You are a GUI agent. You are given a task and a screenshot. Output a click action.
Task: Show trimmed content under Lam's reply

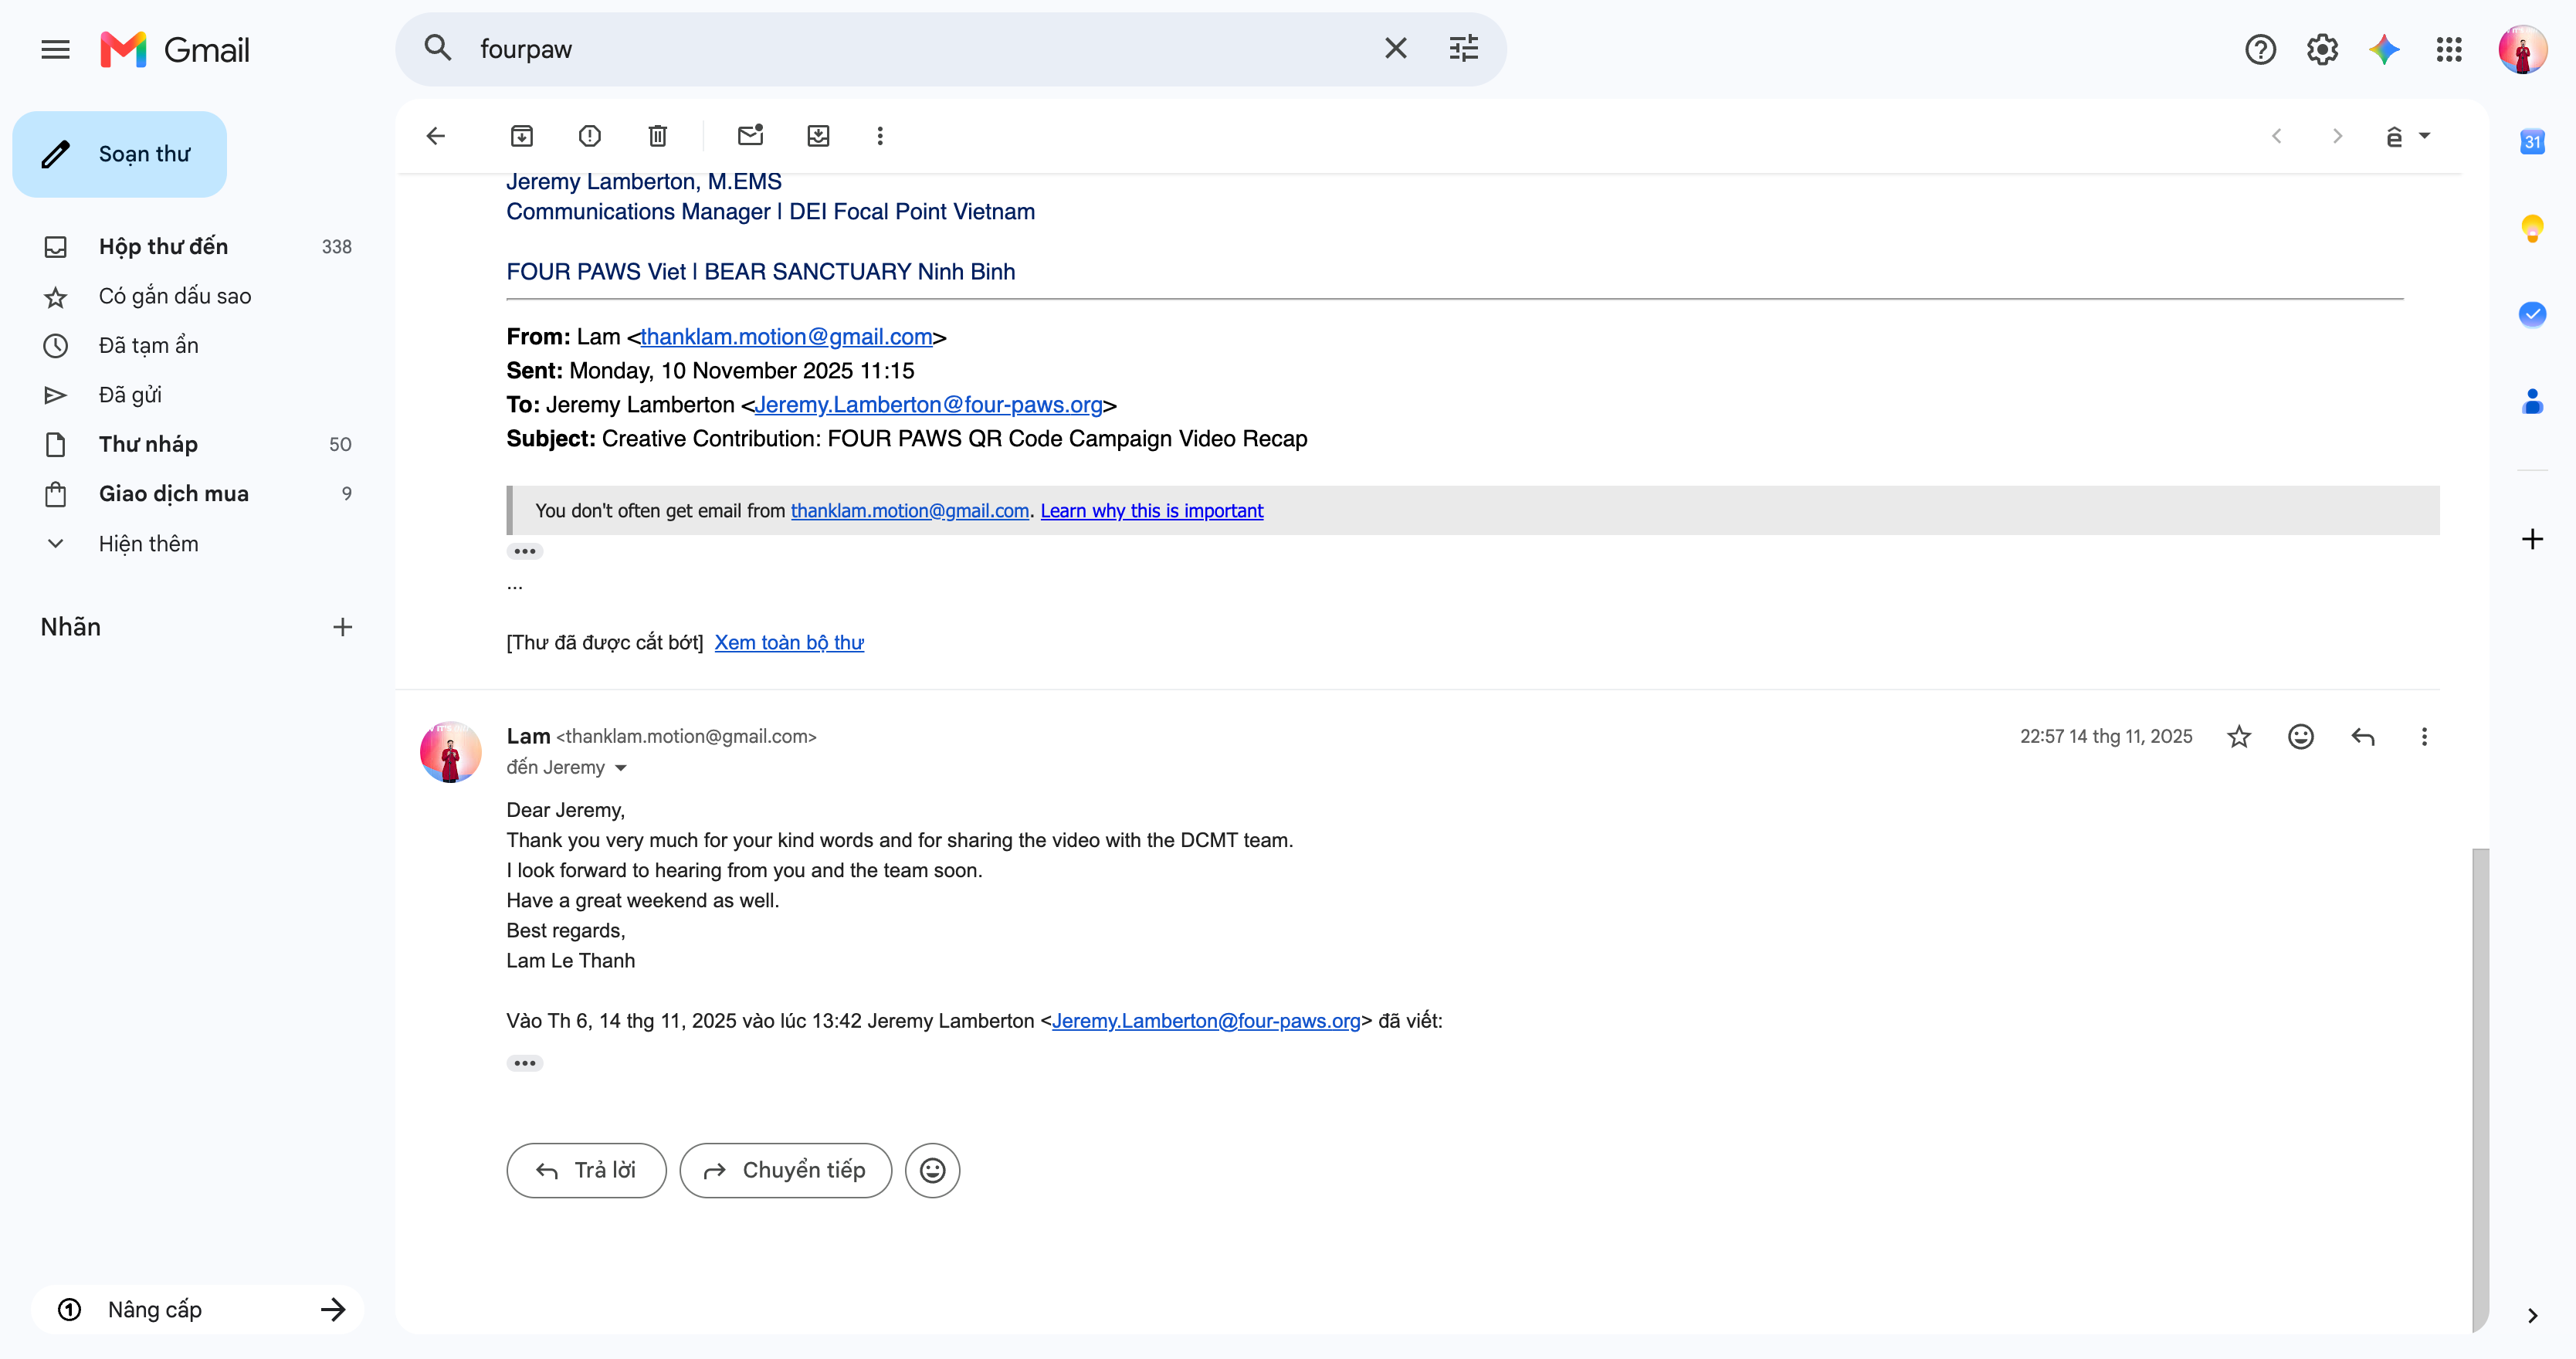click(525, 1063)
